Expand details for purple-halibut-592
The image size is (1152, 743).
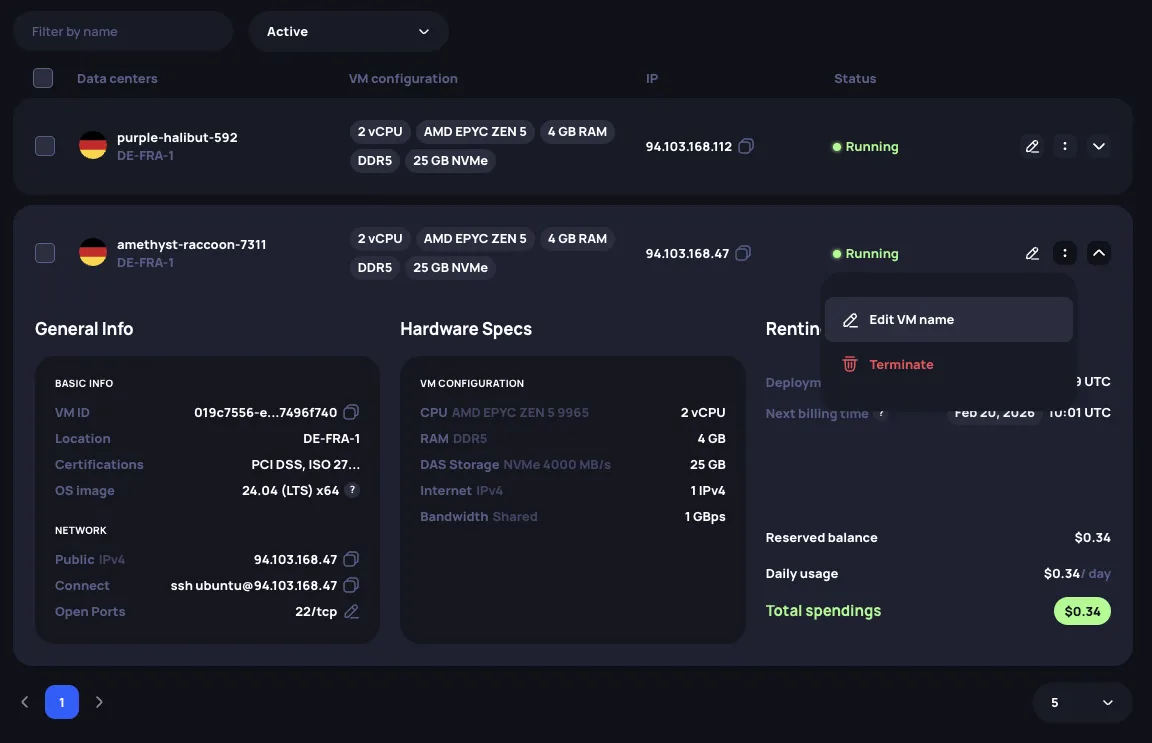[1098, 146]
